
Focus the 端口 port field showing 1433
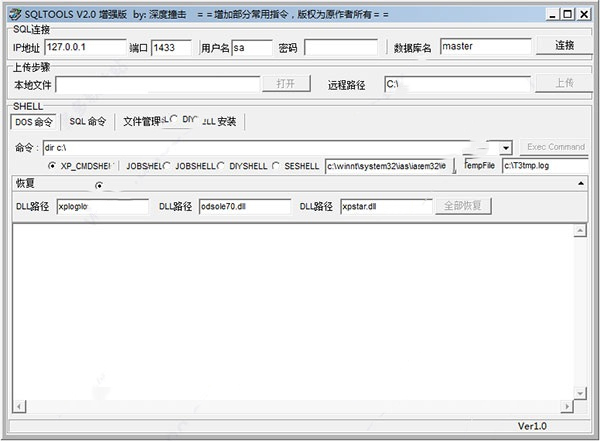(171, 48)
